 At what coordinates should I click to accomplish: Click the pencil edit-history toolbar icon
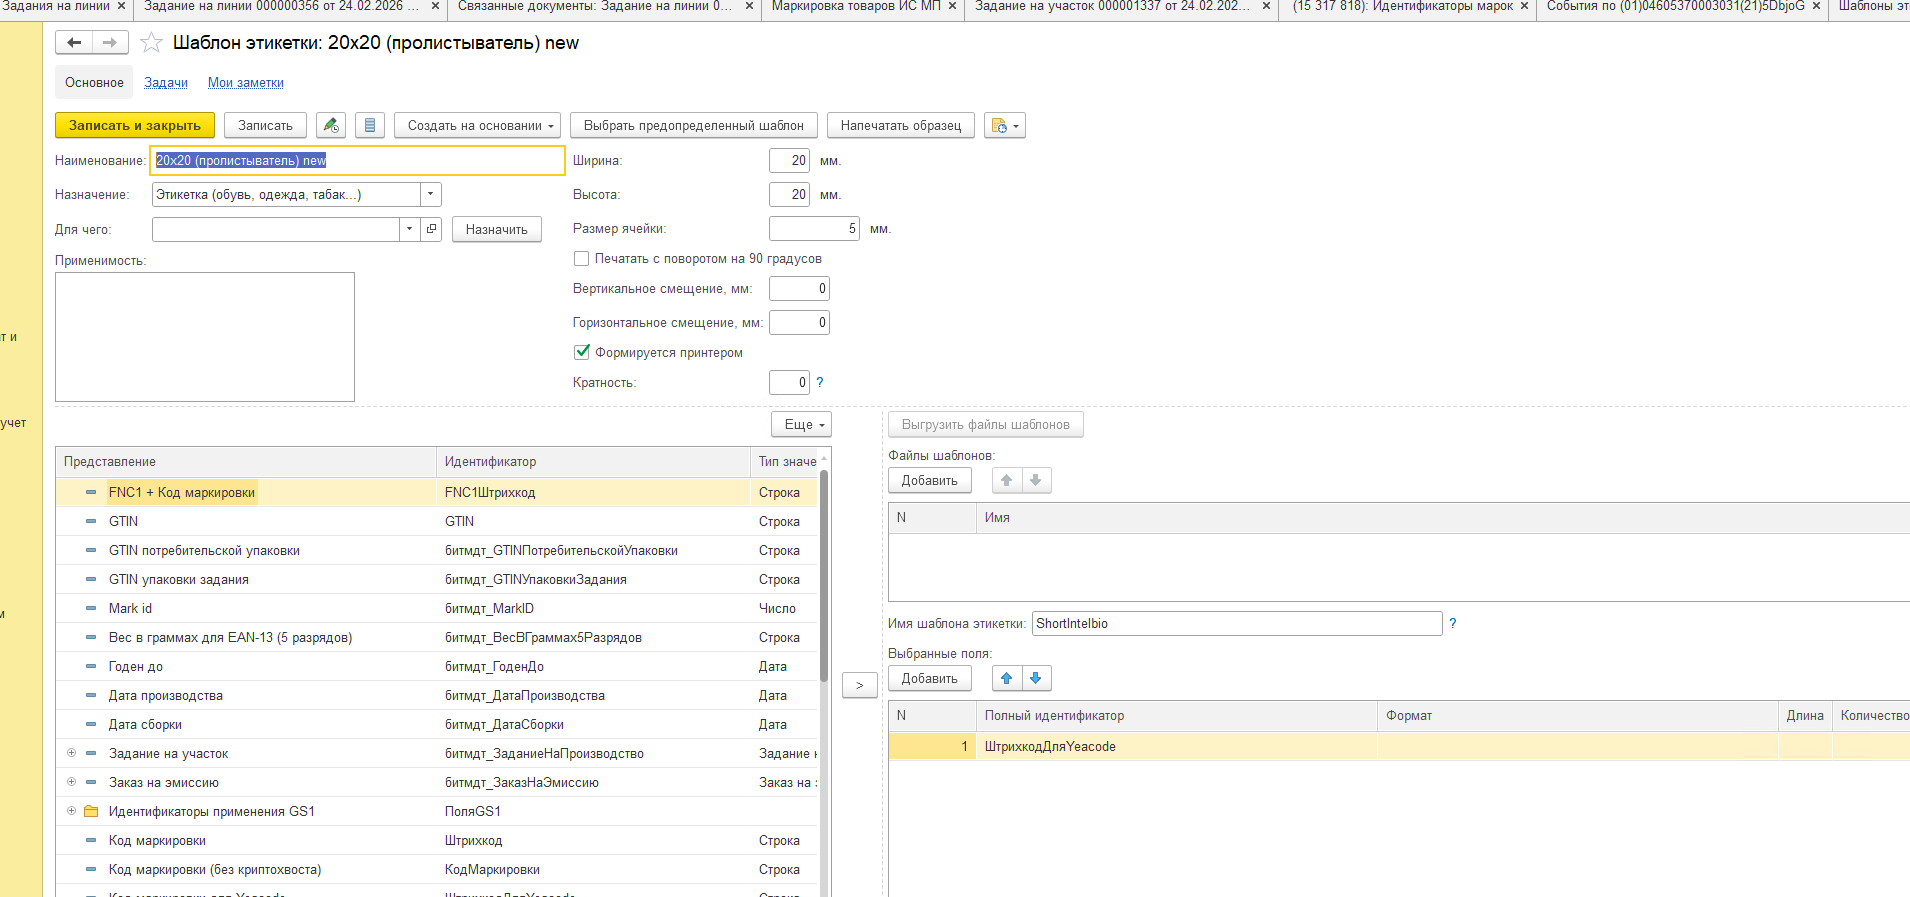tap(331, 125)
